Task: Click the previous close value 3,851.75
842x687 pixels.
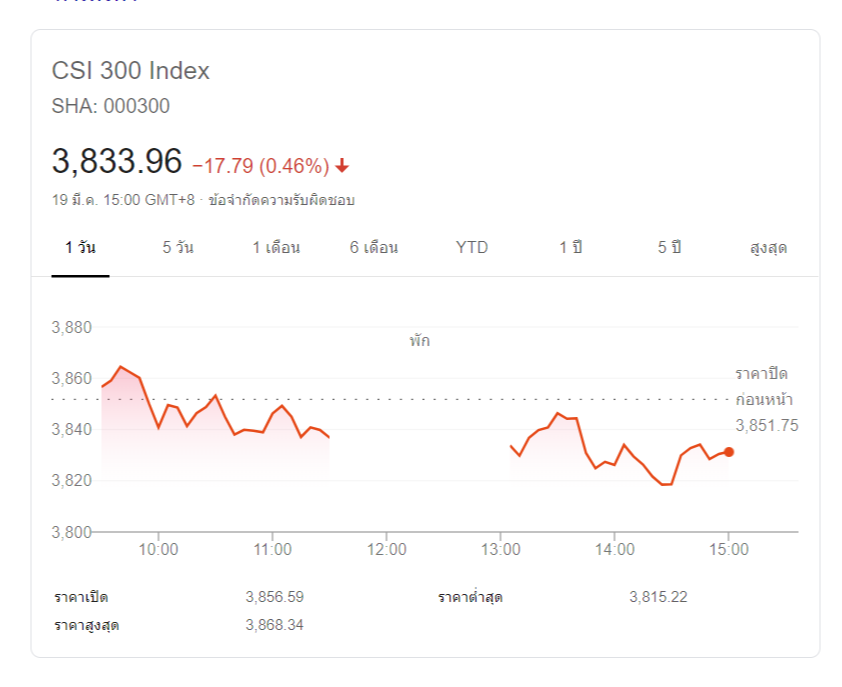Action: point(767,426)
